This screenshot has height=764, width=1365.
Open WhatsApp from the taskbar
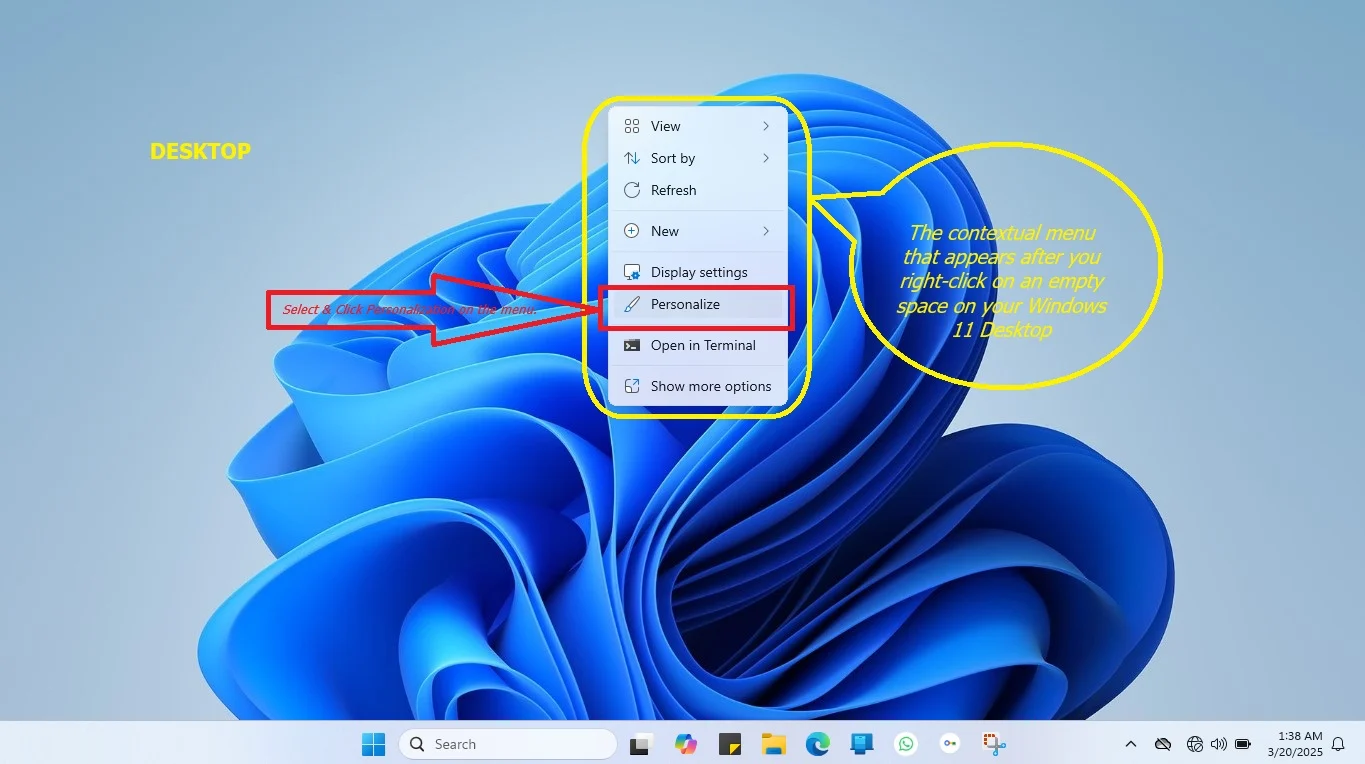(906, 744)
